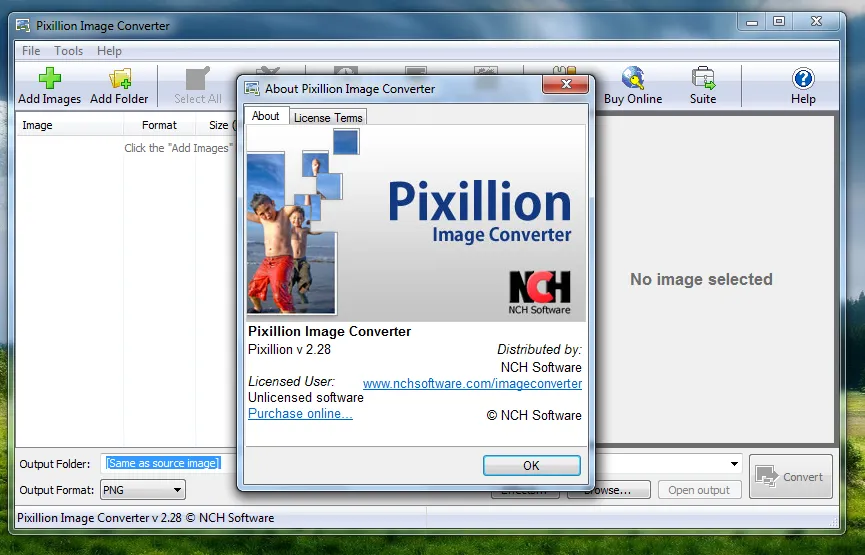The width and height of the screenshot is (865, 555).
Task: Click the Help toolbar icon
Action: (803, 86)
